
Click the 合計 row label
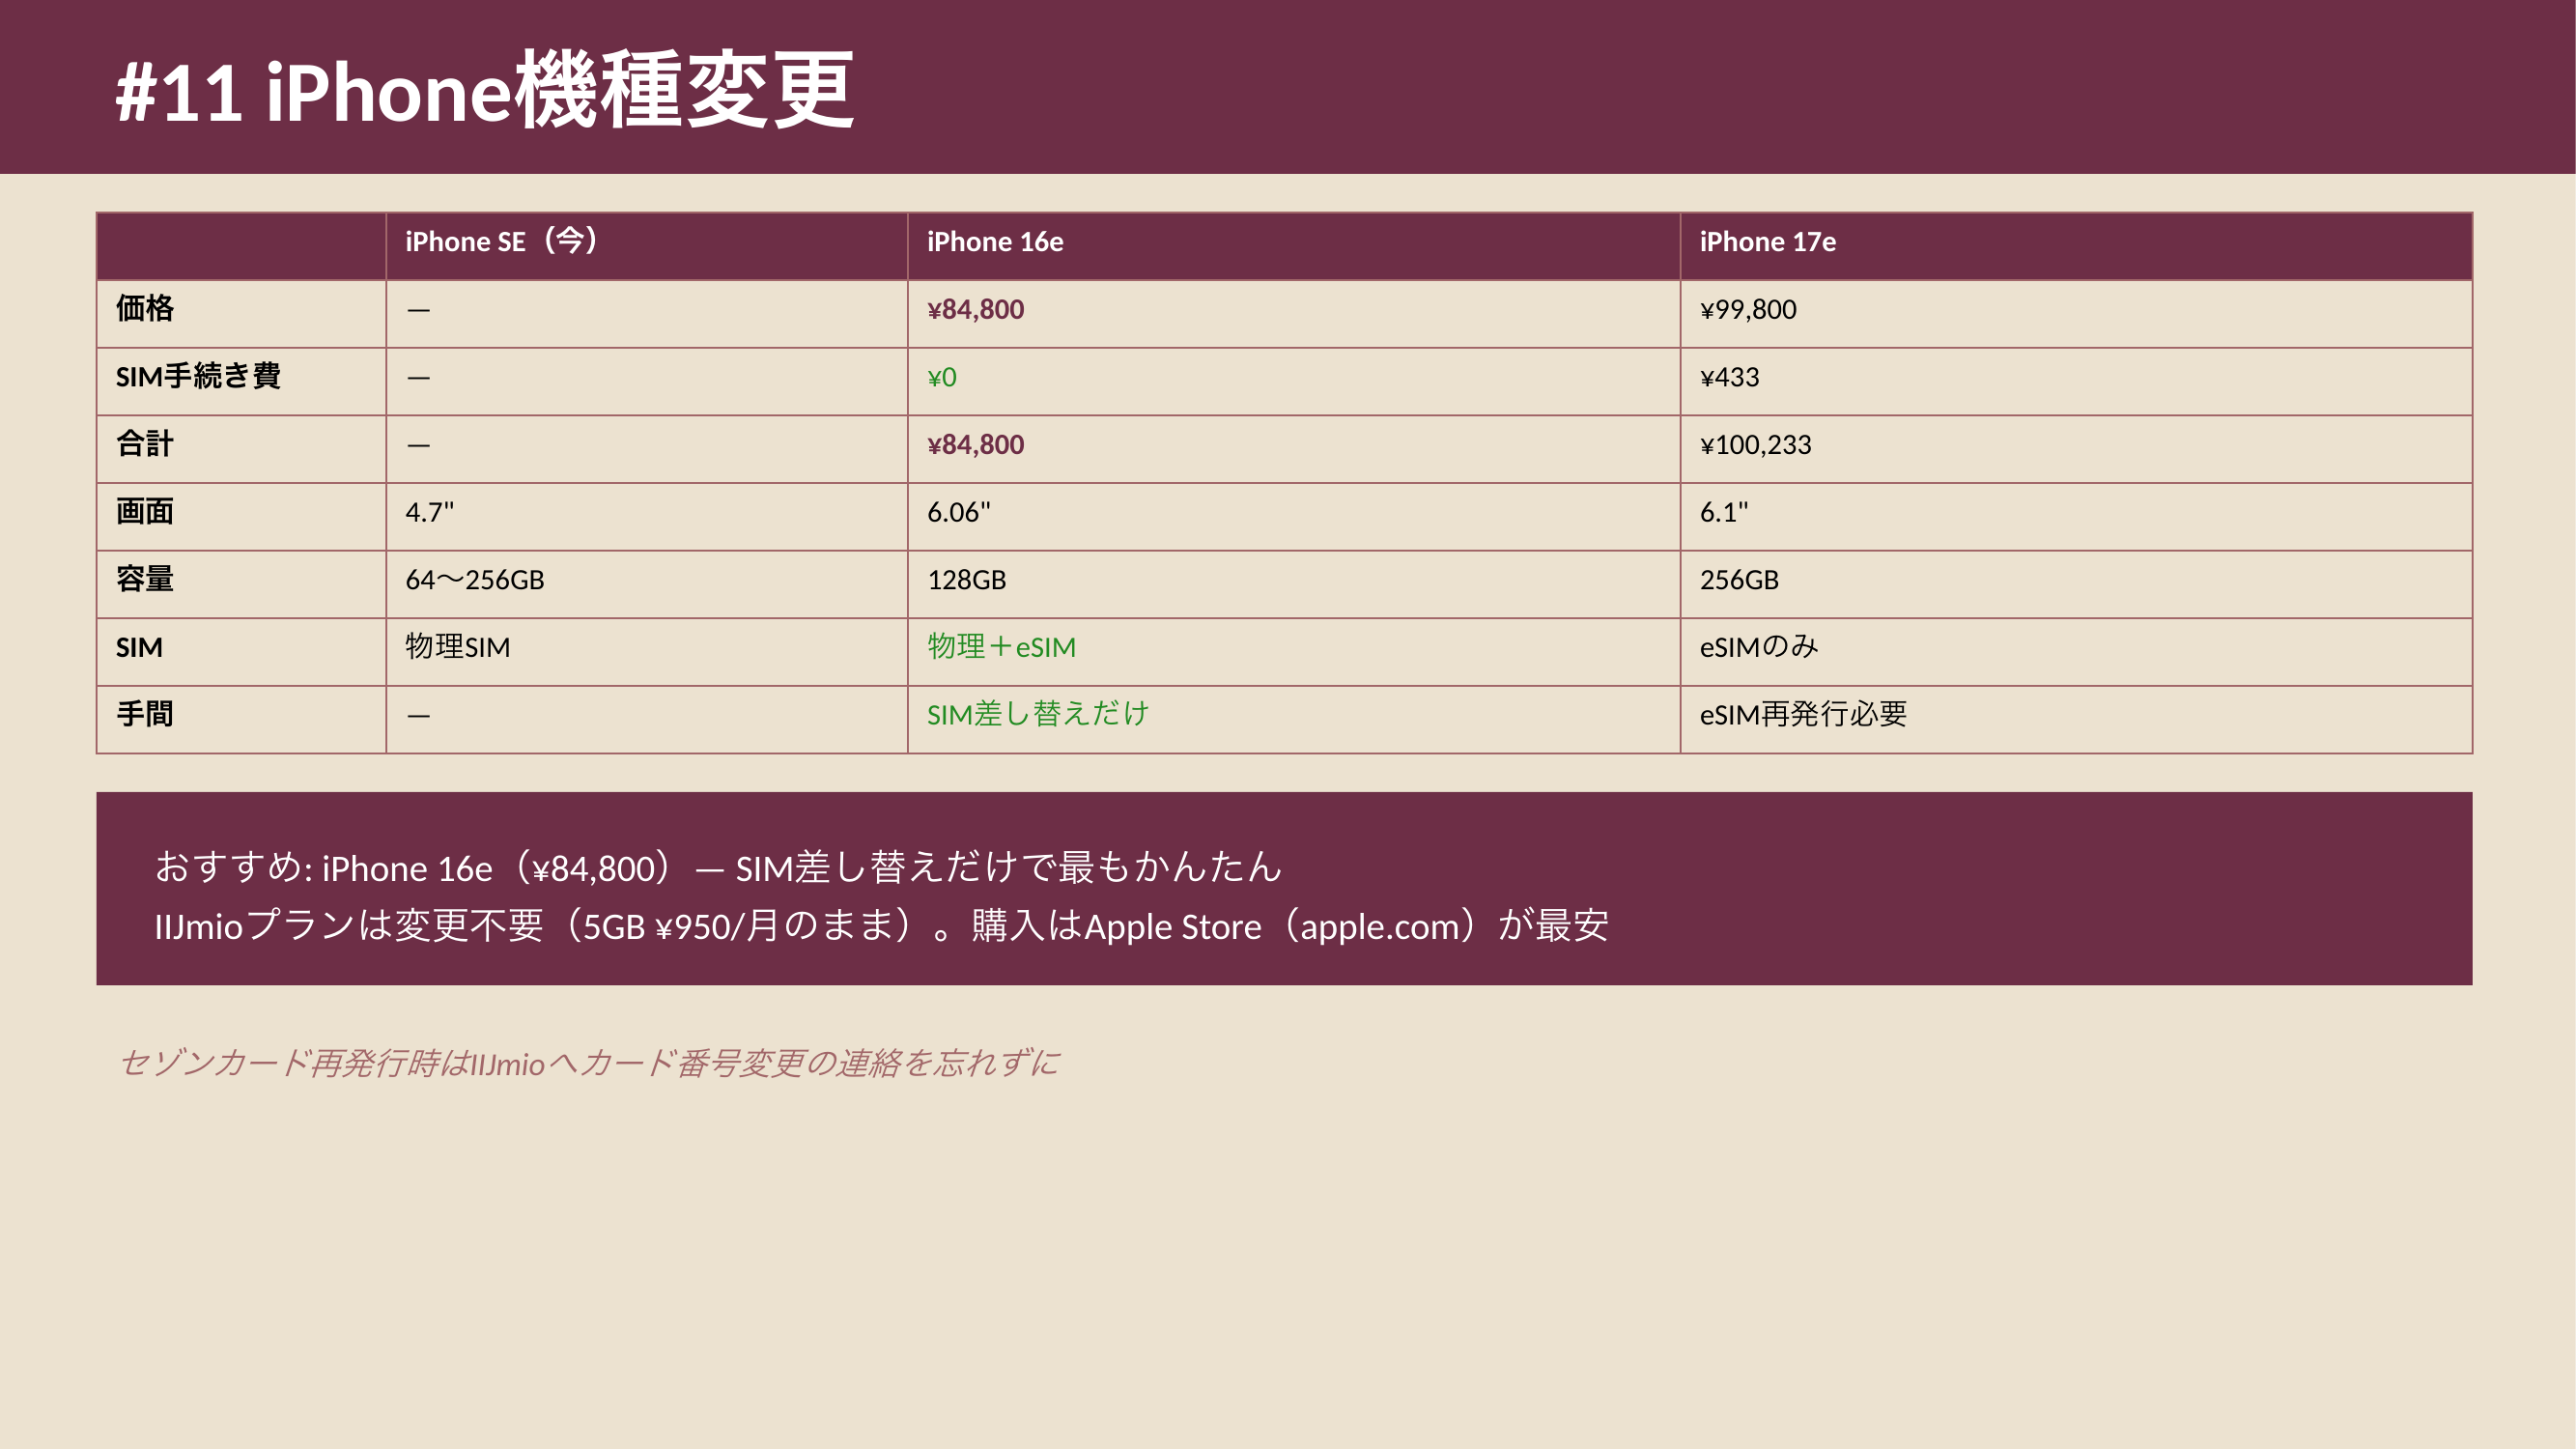click(145, 444)
